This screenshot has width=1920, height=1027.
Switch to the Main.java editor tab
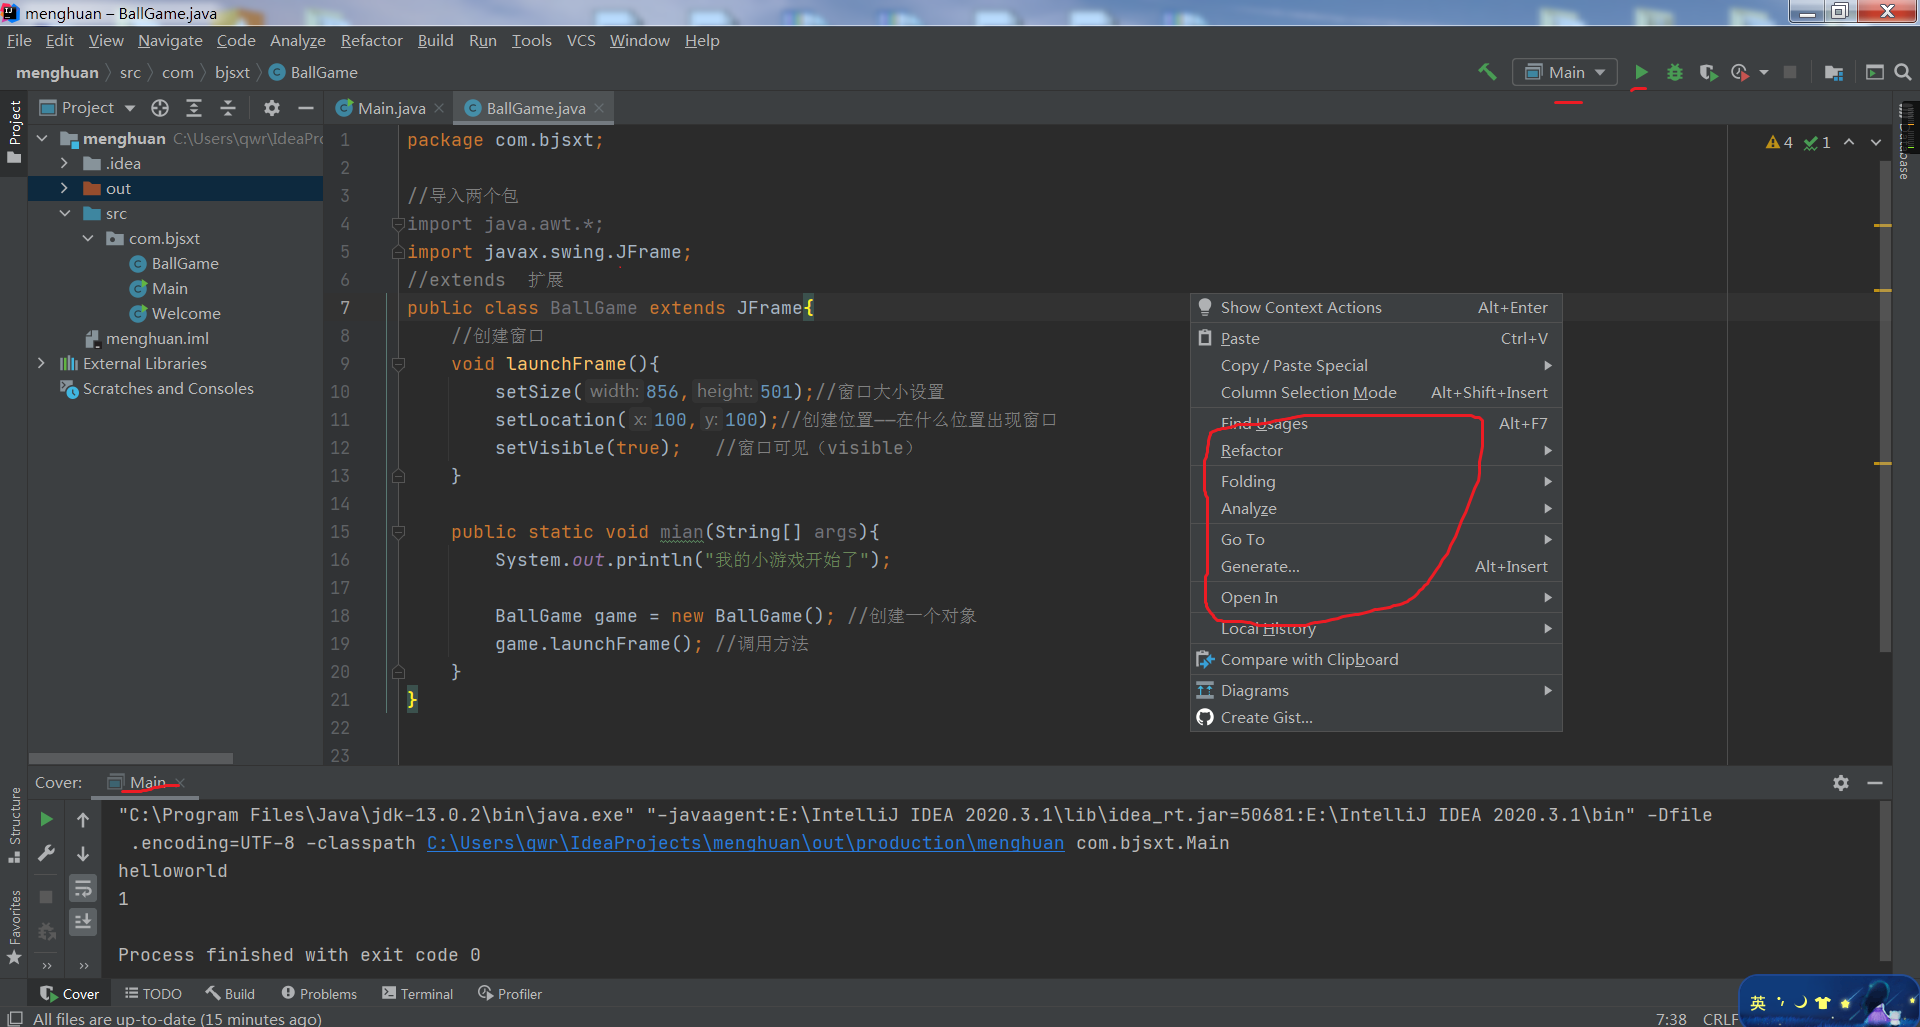point(391,108)
